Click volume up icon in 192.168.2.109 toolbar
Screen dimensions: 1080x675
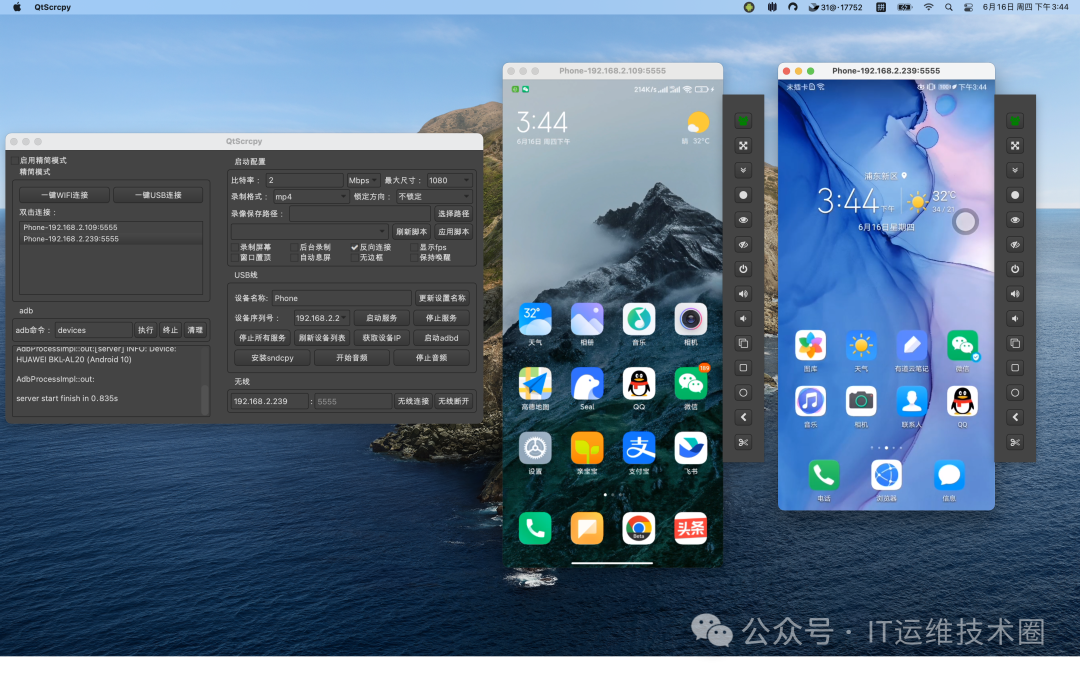743,294
